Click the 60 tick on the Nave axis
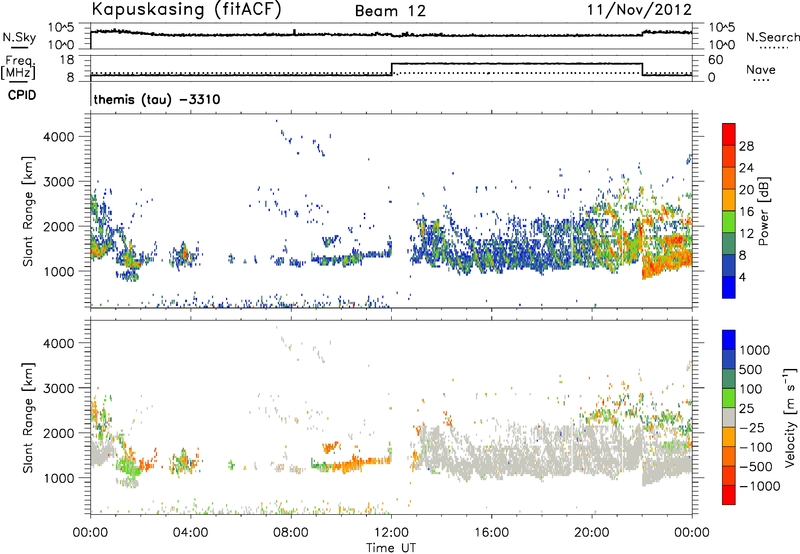This screenshot has height=554, width=800. click(x=716, y=60)
